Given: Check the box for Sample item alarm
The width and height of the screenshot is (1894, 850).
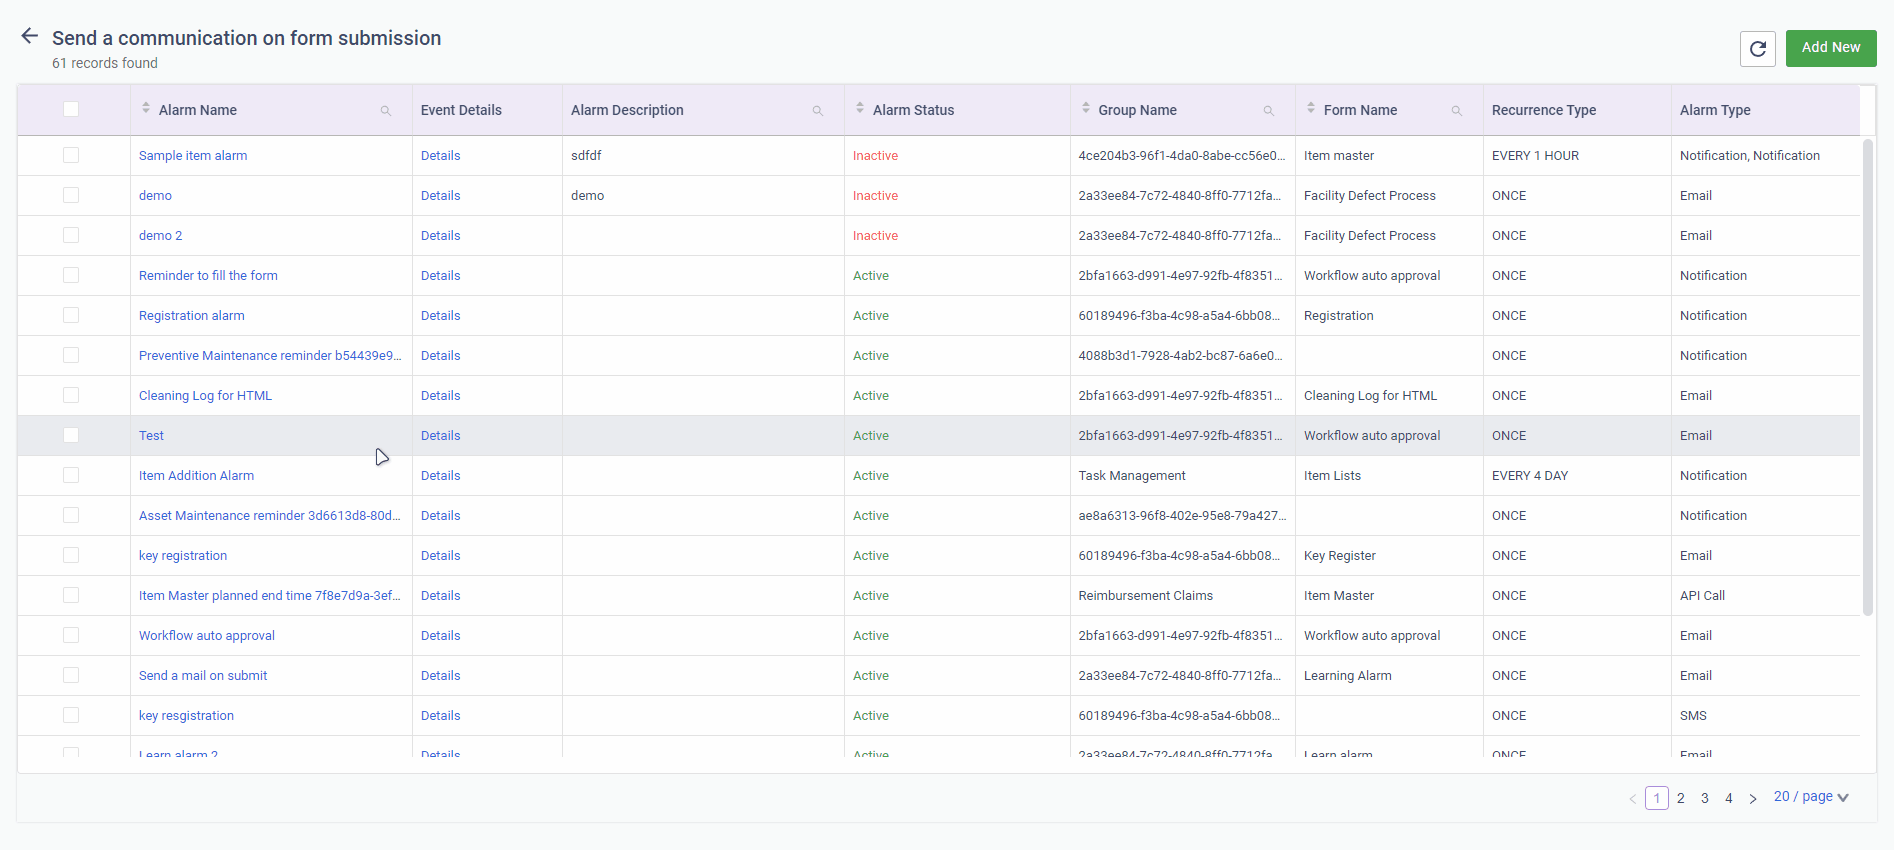Looking at the screenshot, I should click(x=71, y=155).
